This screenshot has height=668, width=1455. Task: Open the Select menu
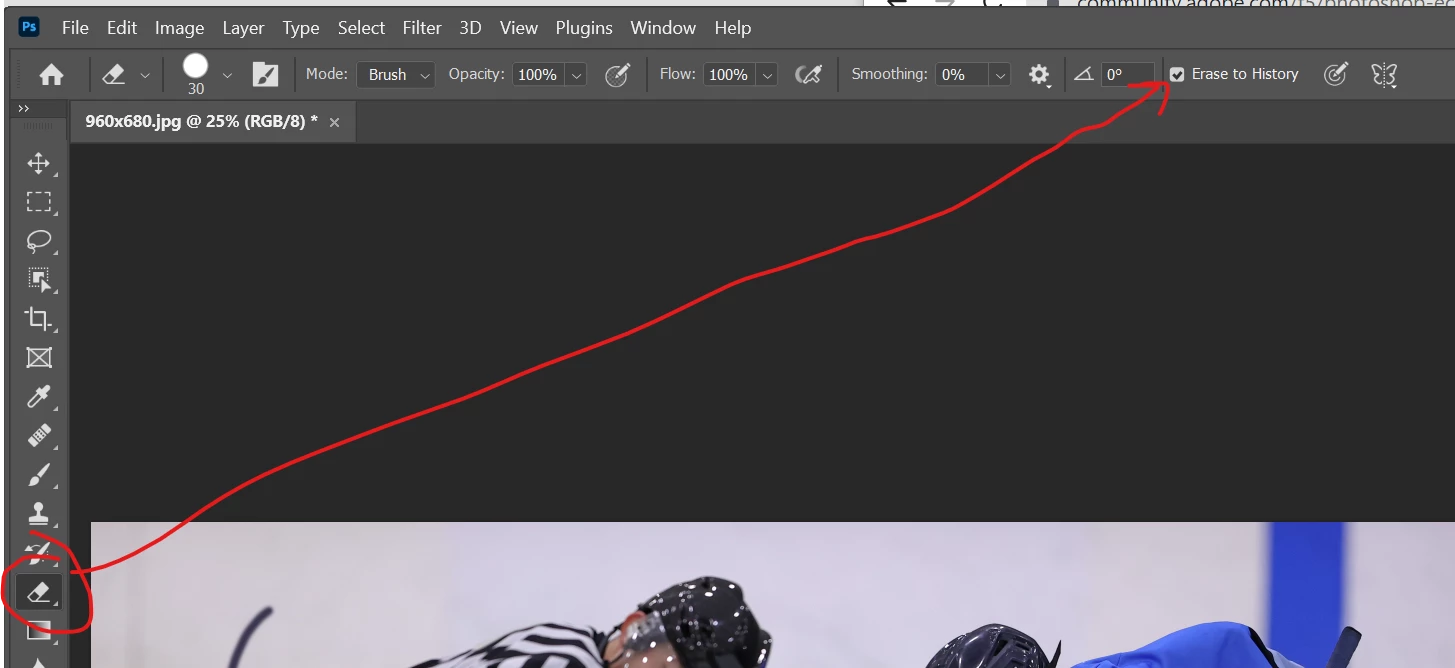(x=361, y=28)
